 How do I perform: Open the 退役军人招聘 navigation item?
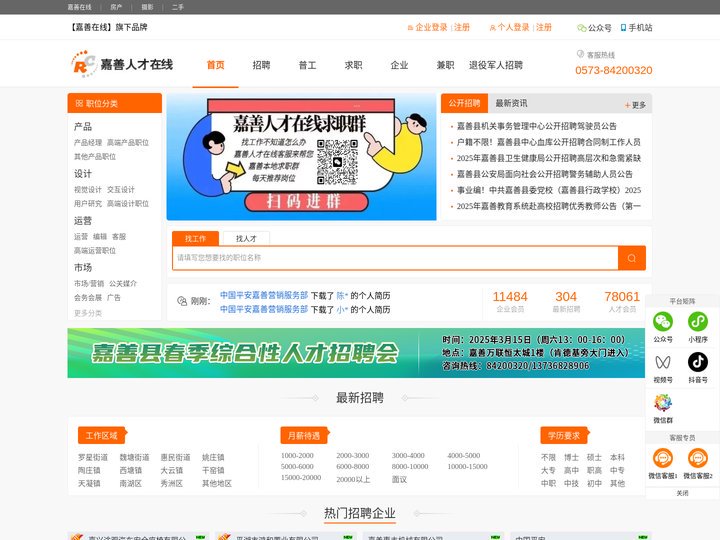(x=495, y=65)
